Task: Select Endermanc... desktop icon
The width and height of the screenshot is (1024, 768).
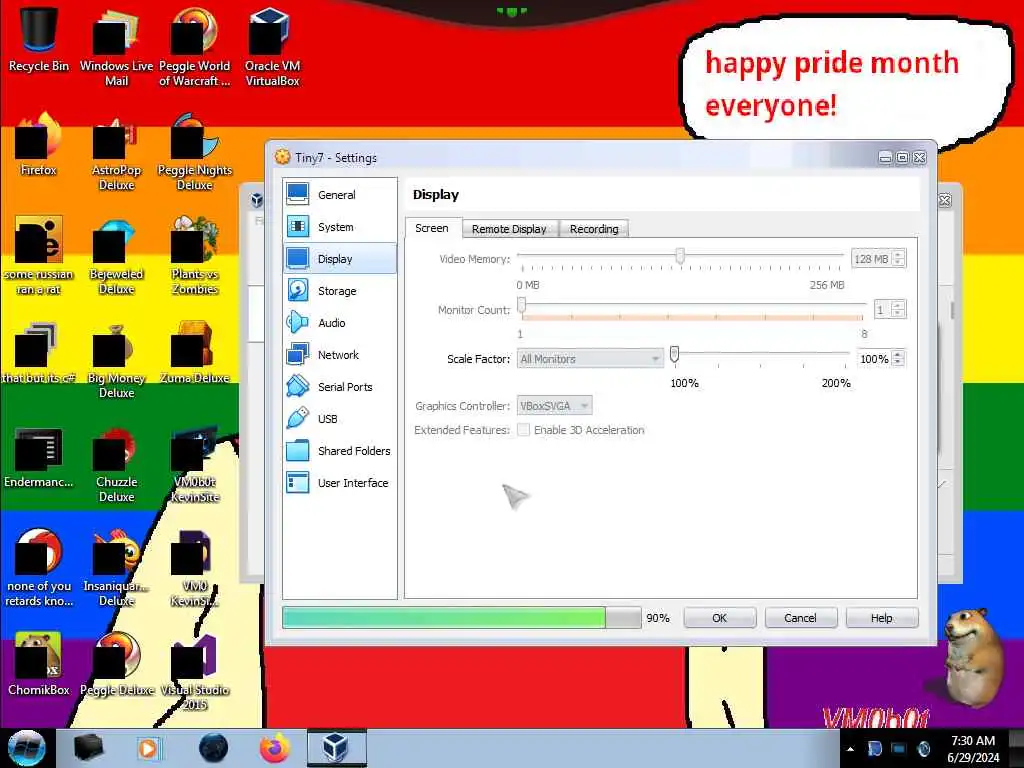Action: pos(39,457)
